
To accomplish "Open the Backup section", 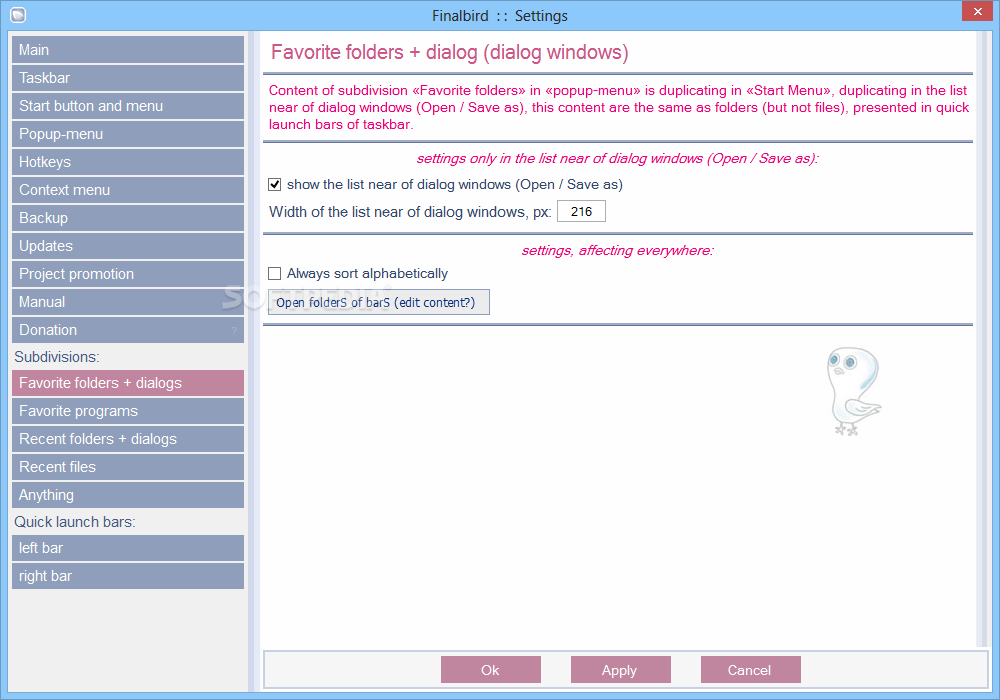I will pos(128,218).
